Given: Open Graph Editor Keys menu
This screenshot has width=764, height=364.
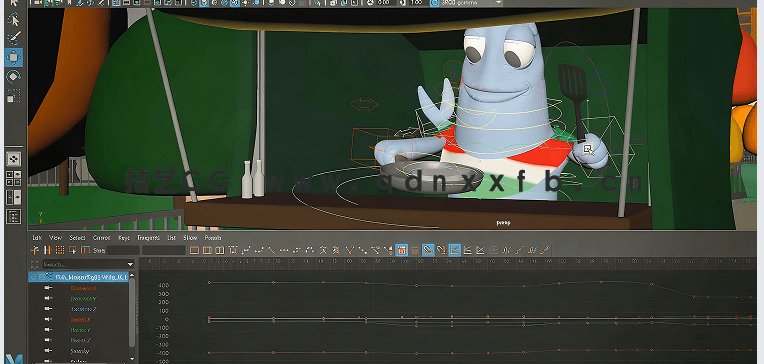Looking at the screenshot, I should pos(124,238).
